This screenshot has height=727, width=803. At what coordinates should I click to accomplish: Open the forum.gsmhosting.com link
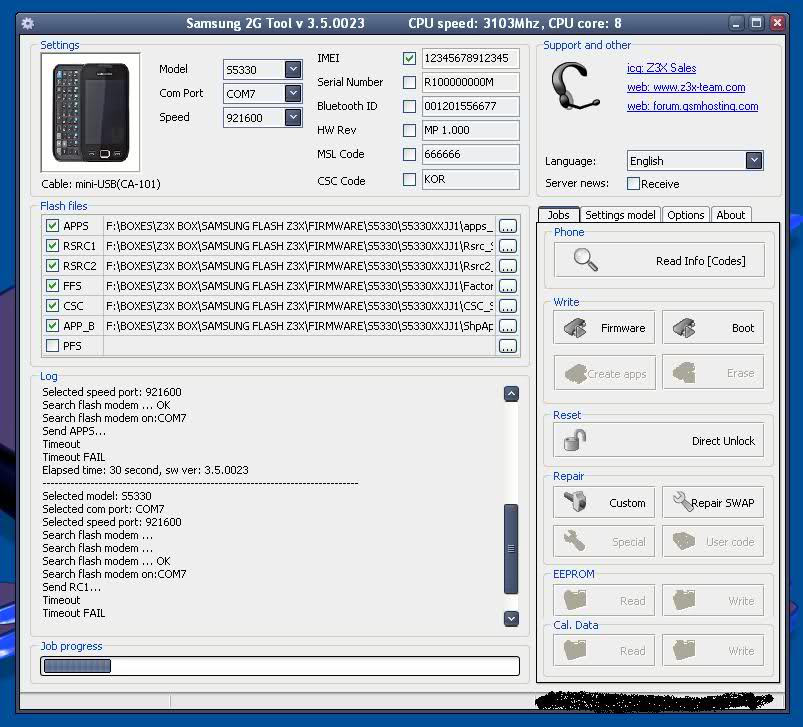pyautogui.click(x=692, y=106)
